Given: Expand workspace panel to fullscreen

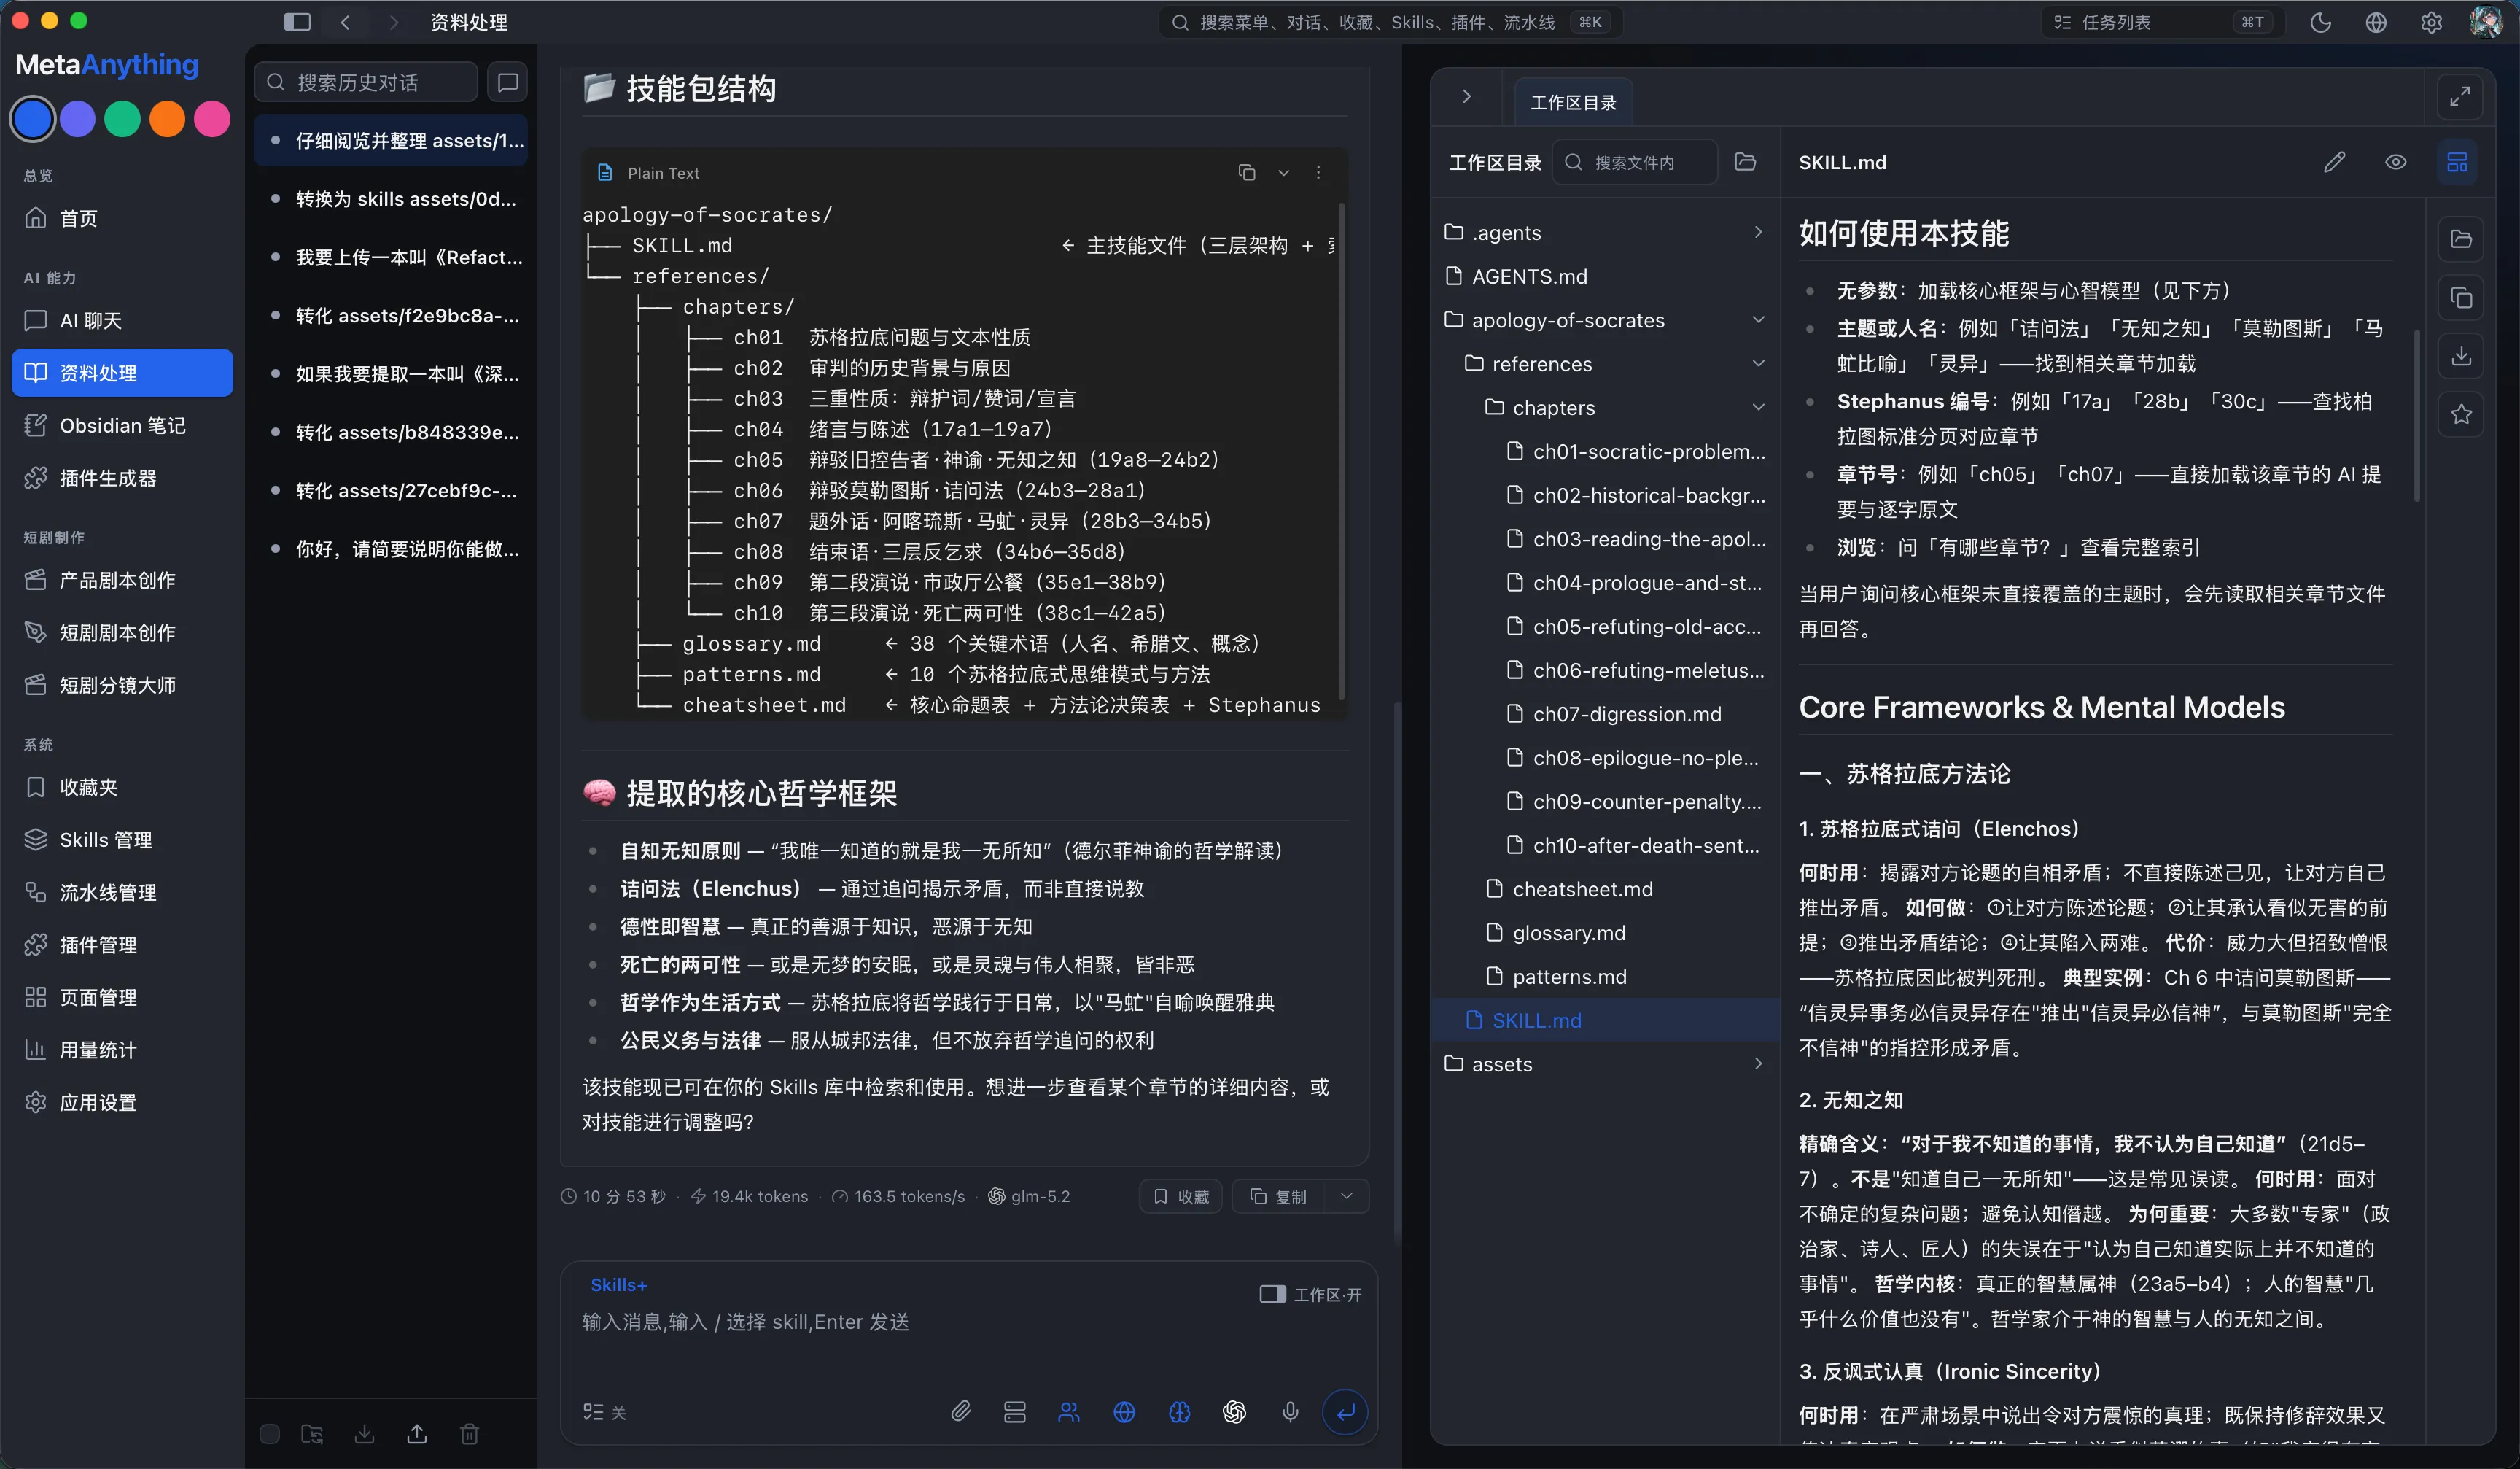Looking at the screenshot, I should click(x=2460, y=97).
